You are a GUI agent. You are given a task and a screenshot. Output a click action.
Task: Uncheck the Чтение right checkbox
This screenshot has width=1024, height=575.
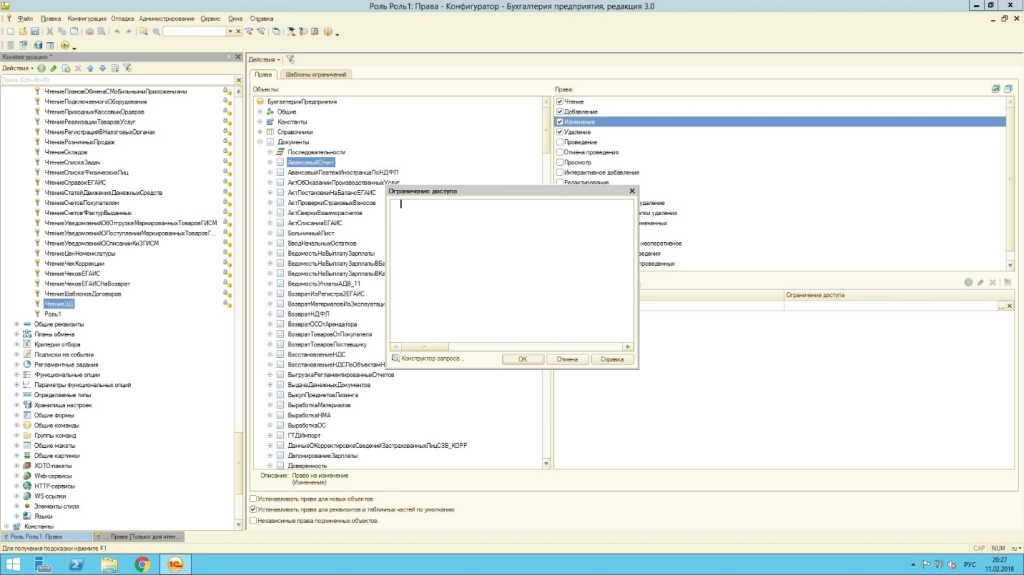[x=560, y=101]
